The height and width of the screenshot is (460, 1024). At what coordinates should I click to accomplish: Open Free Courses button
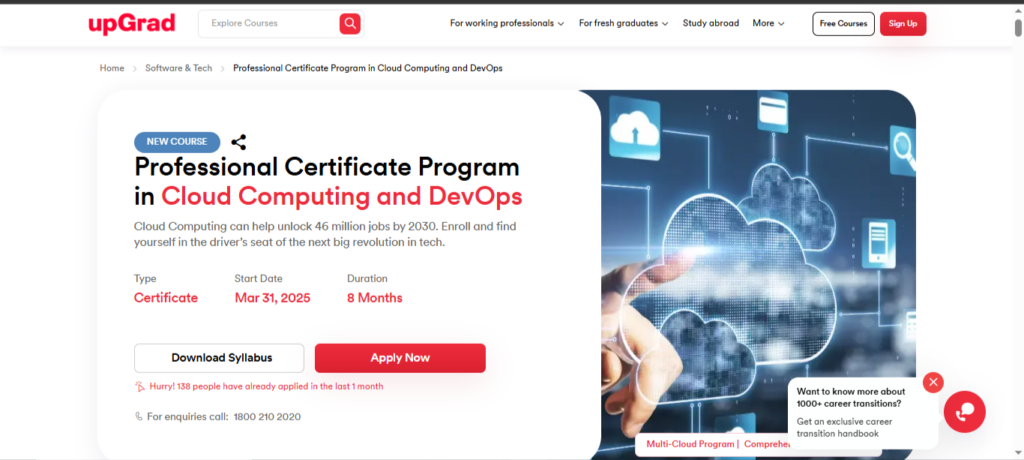[x=843, y=24]
